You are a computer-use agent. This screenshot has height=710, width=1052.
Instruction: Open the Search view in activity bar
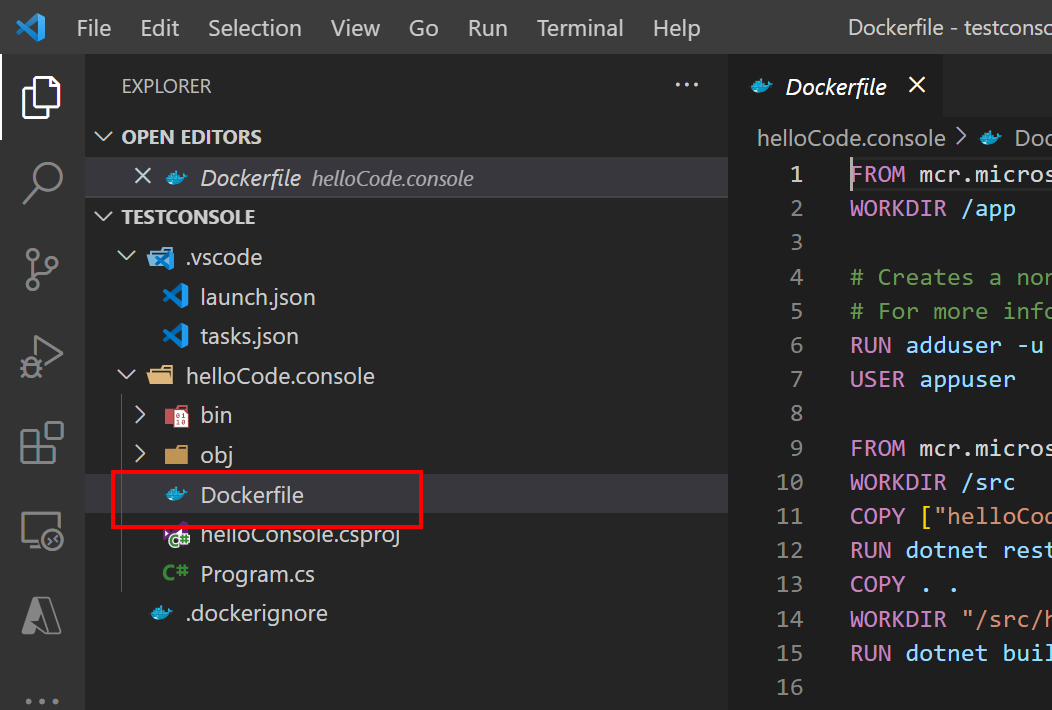tap(42, 183)
